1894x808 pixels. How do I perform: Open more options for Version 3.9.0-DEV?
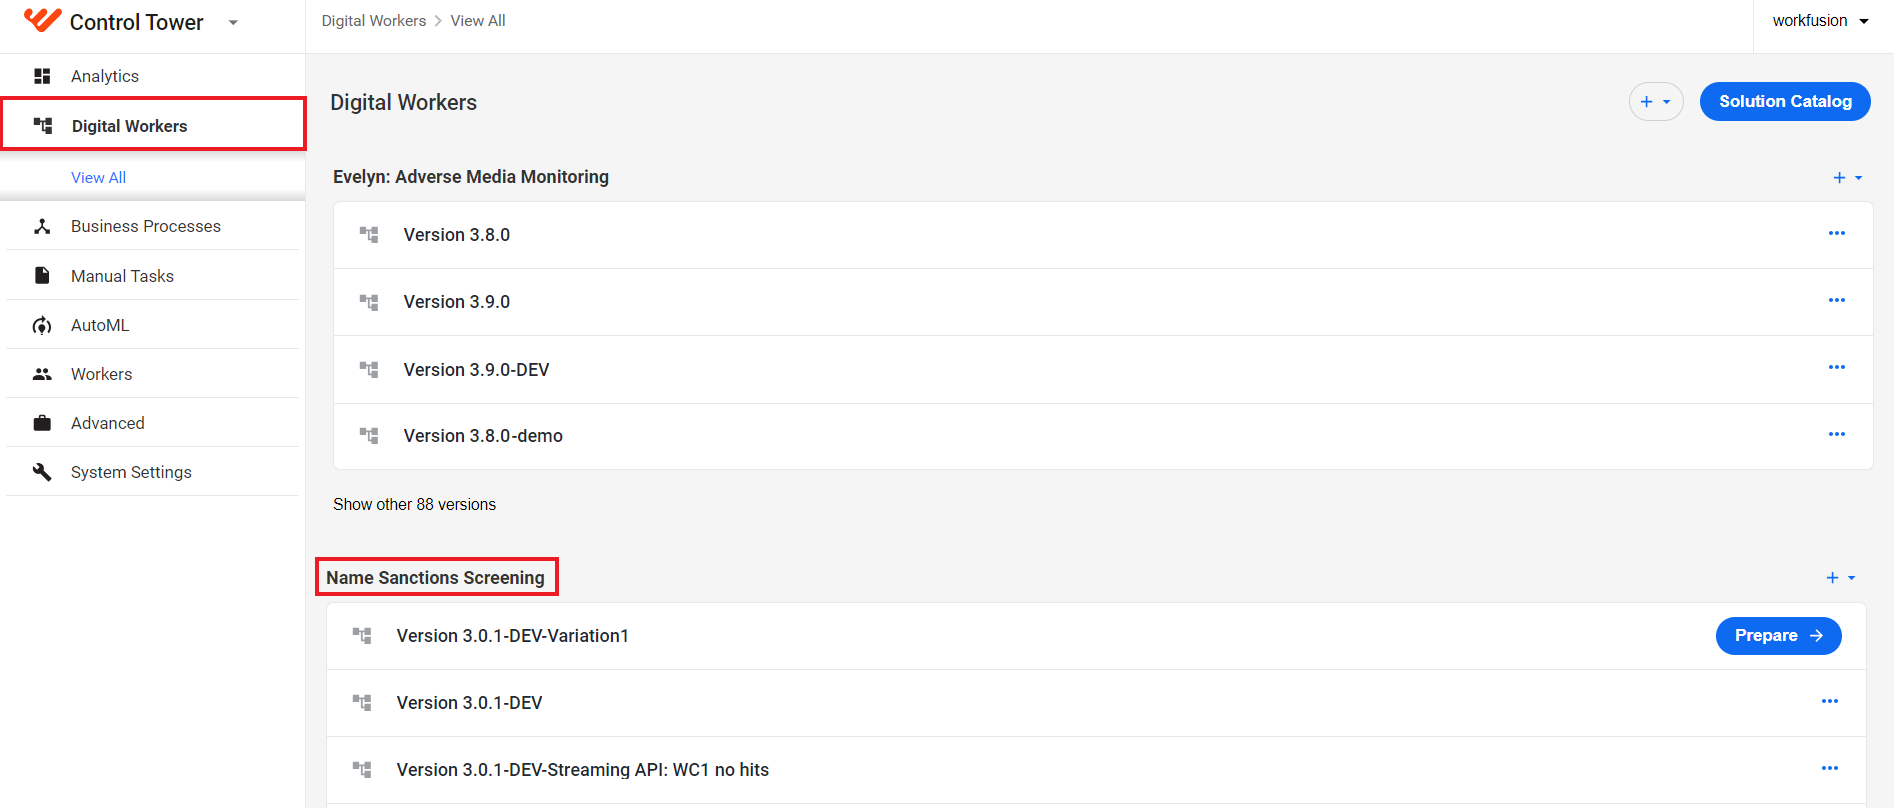(x=1837, y=367)
